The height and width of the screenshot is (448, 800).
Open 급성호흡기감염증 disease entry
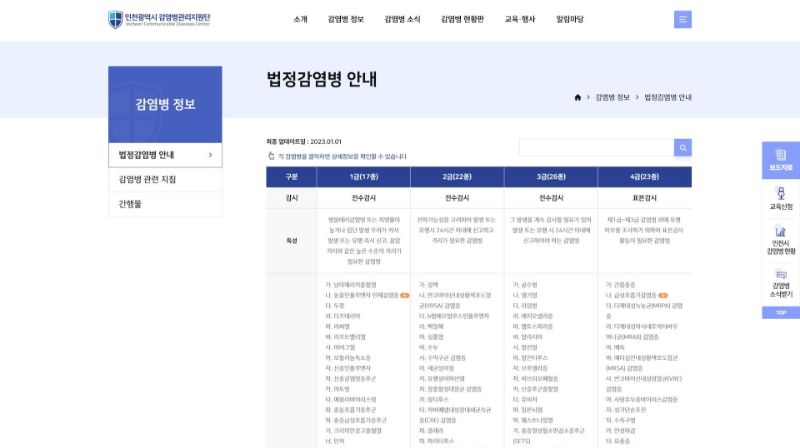[x=631, y=295]
